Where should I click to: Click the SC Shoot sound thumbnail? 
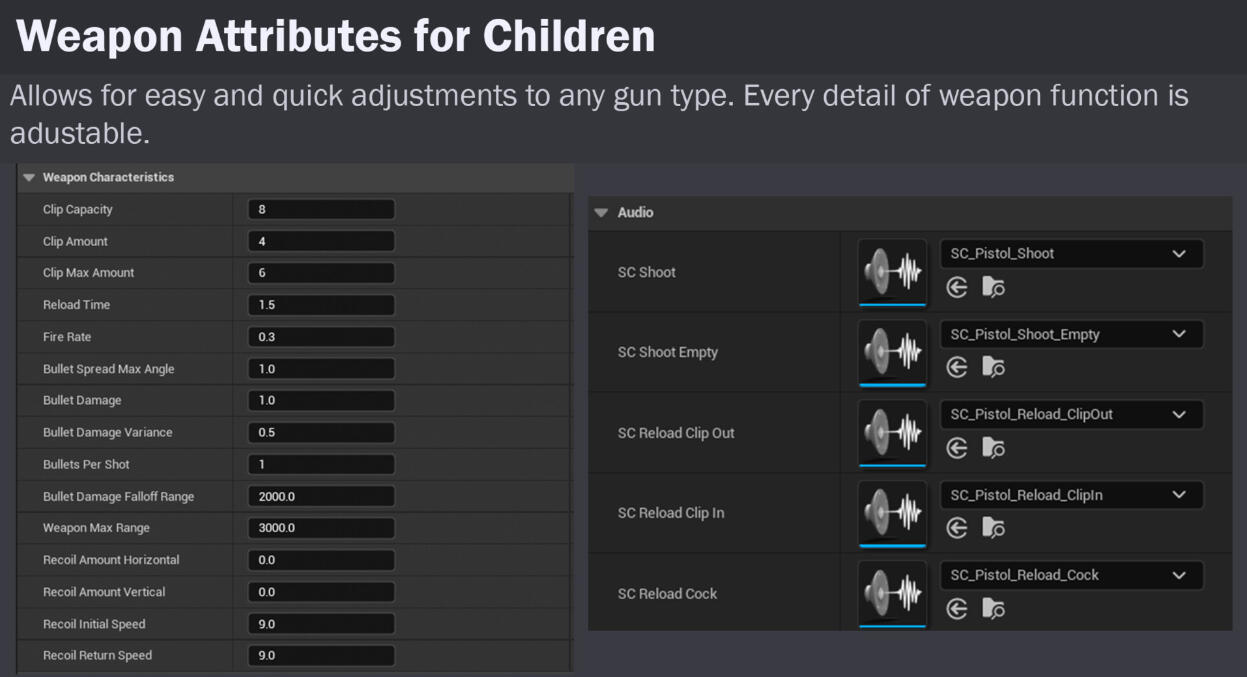click(x=893, y=271)
